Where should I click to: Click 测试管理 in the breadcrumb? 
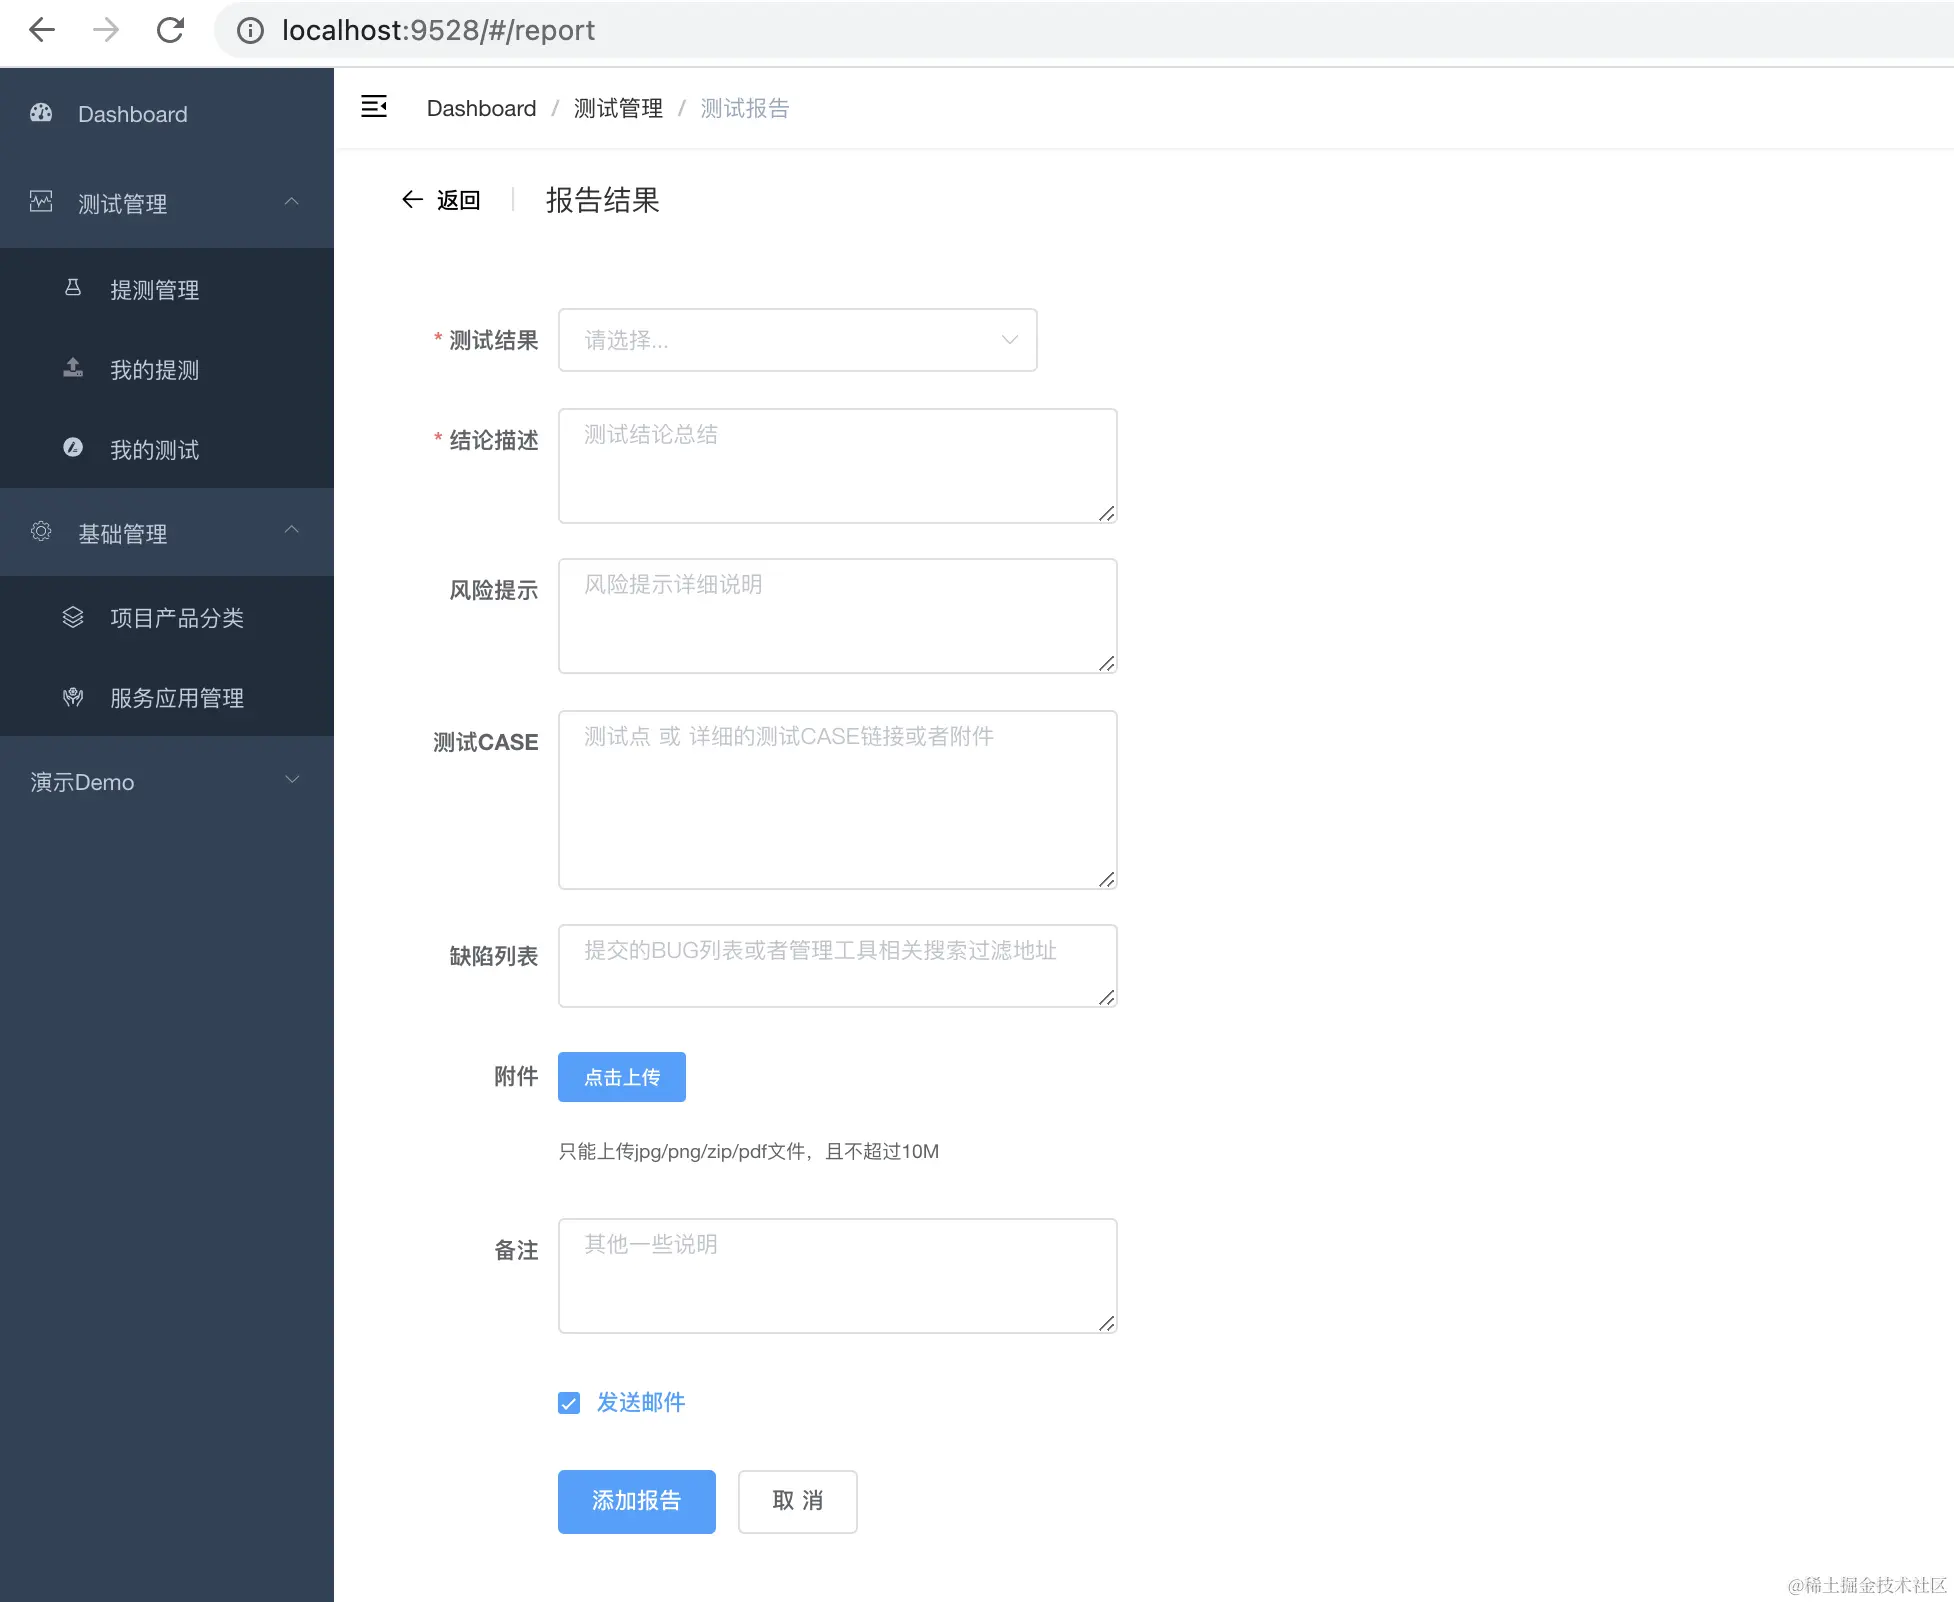click(x=618, y=108)
